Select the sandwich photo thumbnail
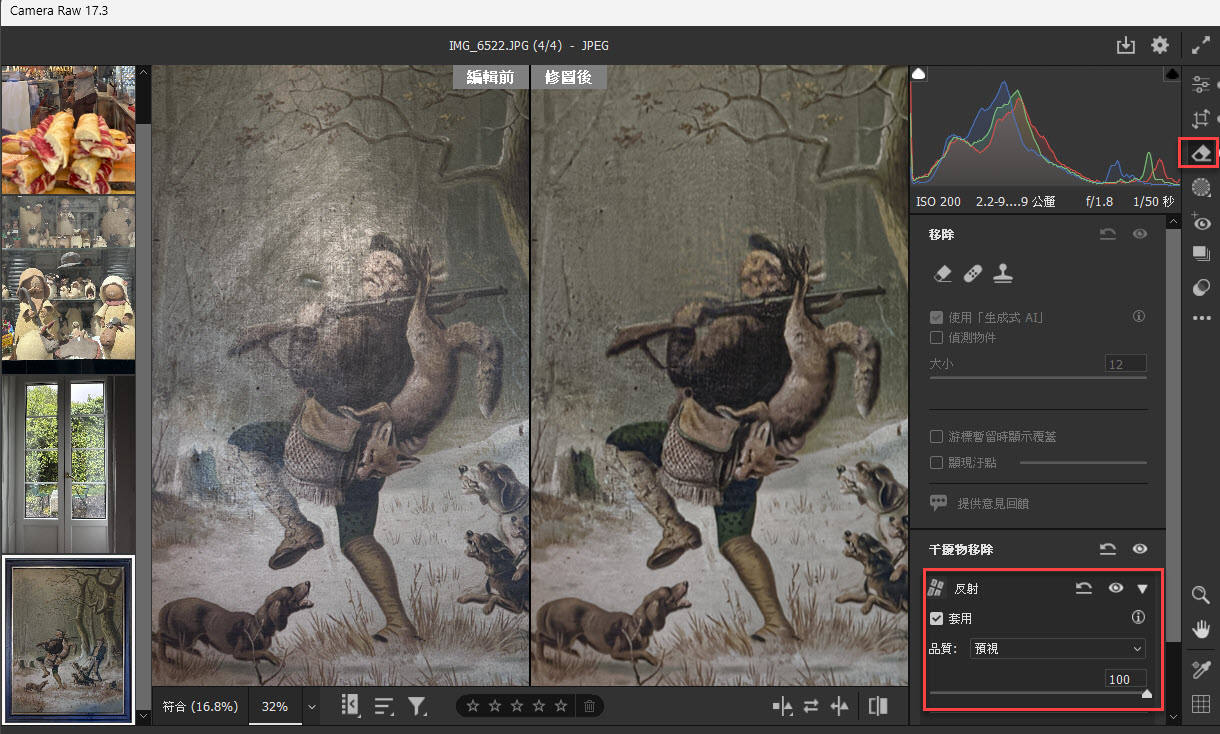This screenshot has width=1220, height=734. (68, 129)
